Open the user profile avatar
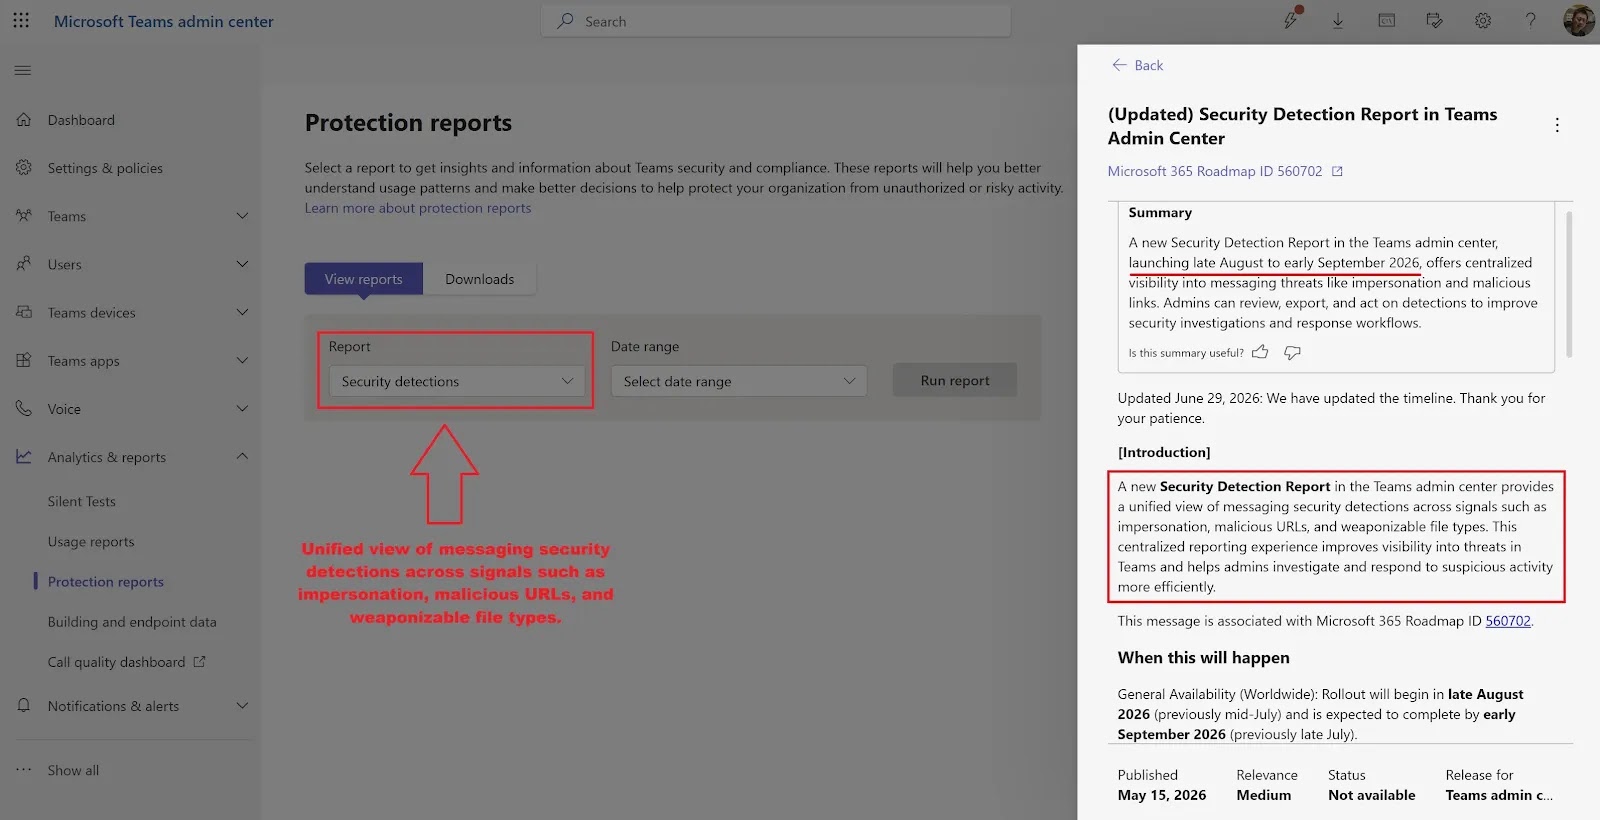This screenshot has width=1600, height=820. [1579, 21]
